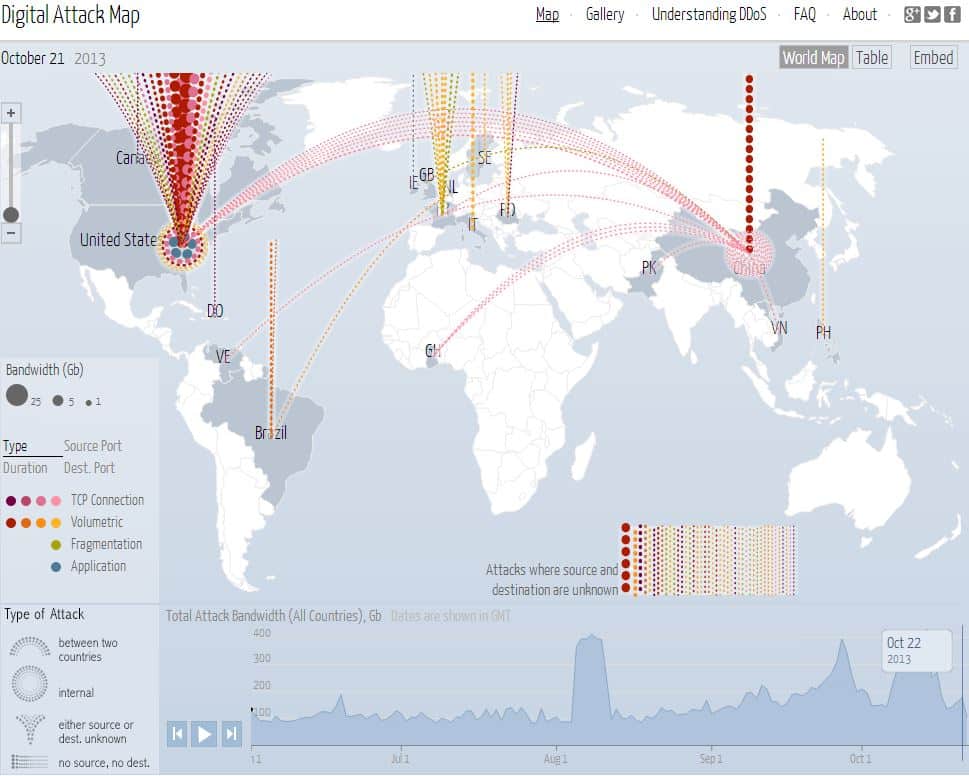Click 'either source or dest. unknown' icon
This screenshot has height=776, width=969.
click(30, 729)
